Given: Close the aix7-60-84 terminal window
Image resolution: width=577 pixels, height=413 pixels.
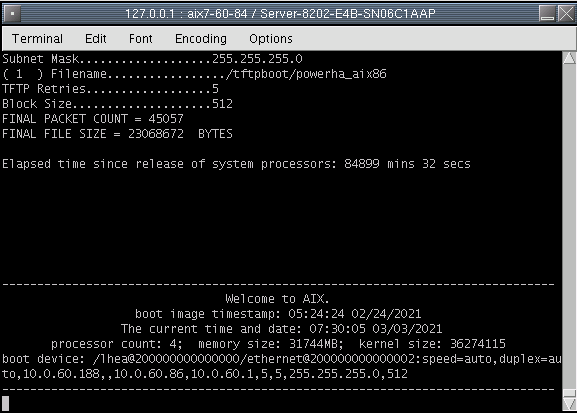Looking at the screenshot, I should pyautogui.click(x=566, y=14).
